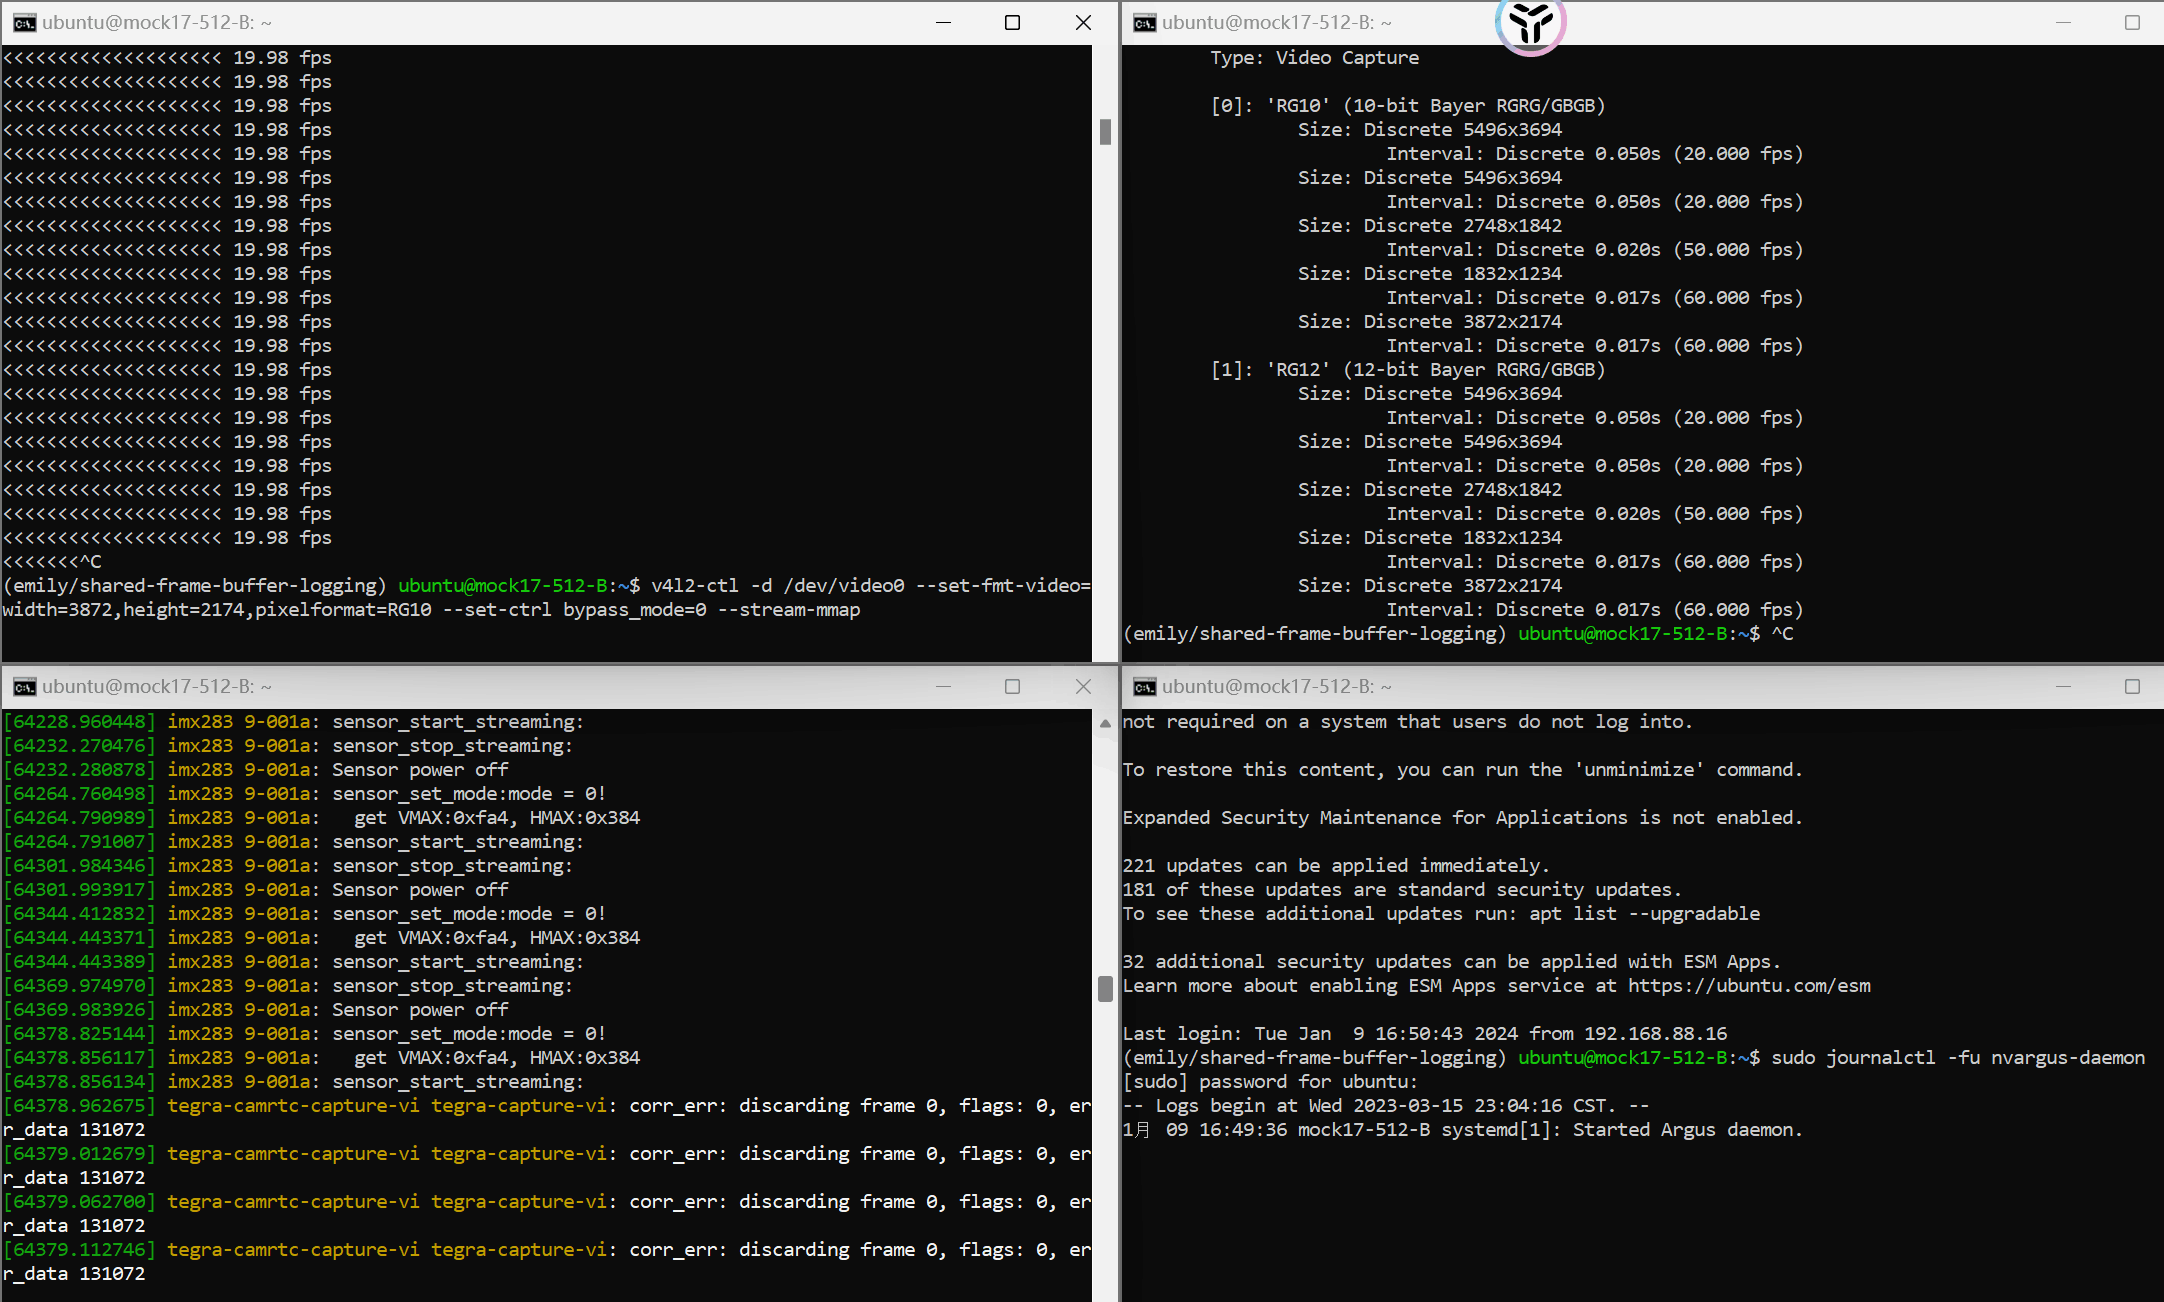Click the bottom-left terminal's scroll up arrow
The height and width of the screenshot is (1302, 2164).
(1105, 723)
